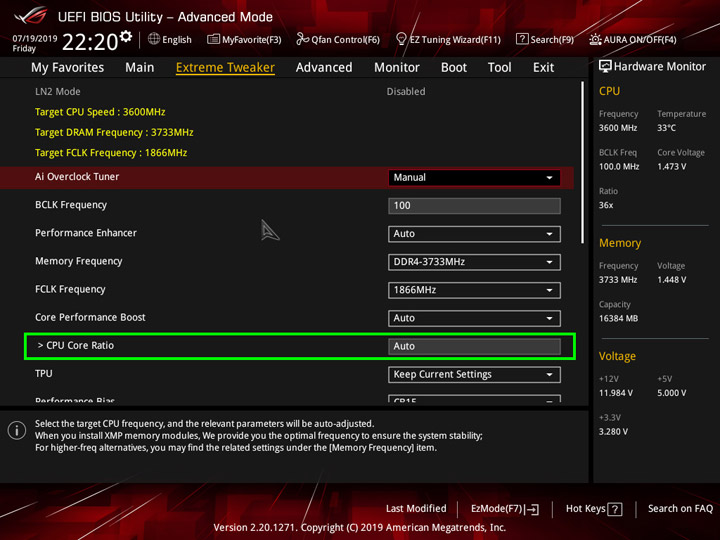Open the Performance Enhancer dropdown

pyautogui.click(x=474, y=234)
